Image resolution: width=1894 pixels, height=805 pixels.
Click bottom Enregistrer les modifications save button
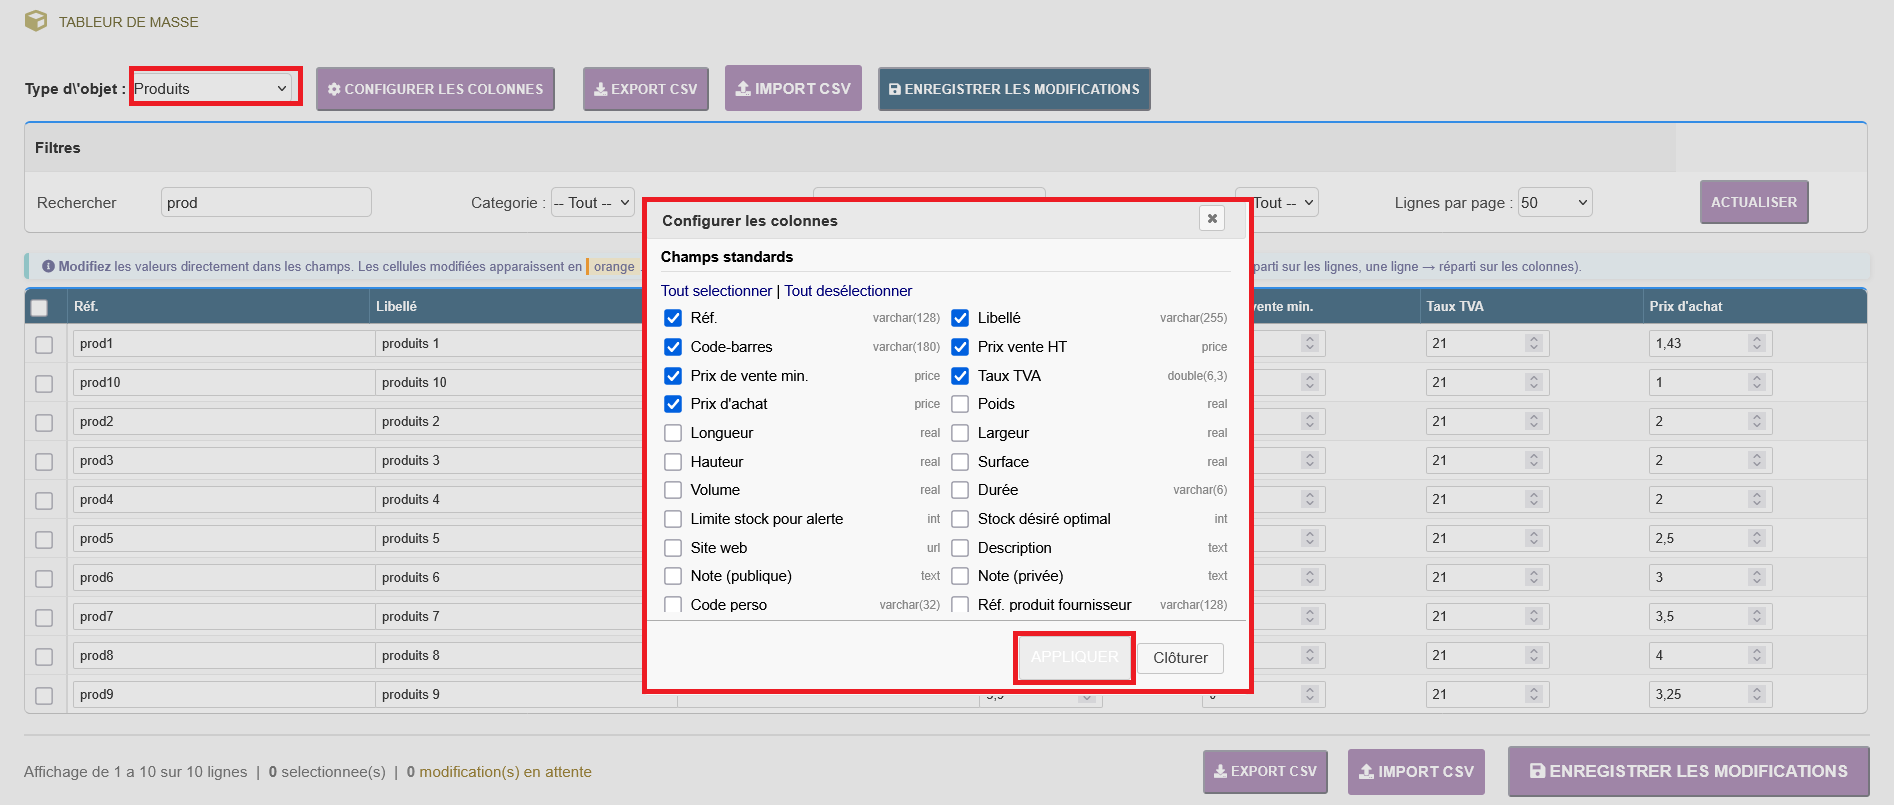click(x=1688, y=771)
